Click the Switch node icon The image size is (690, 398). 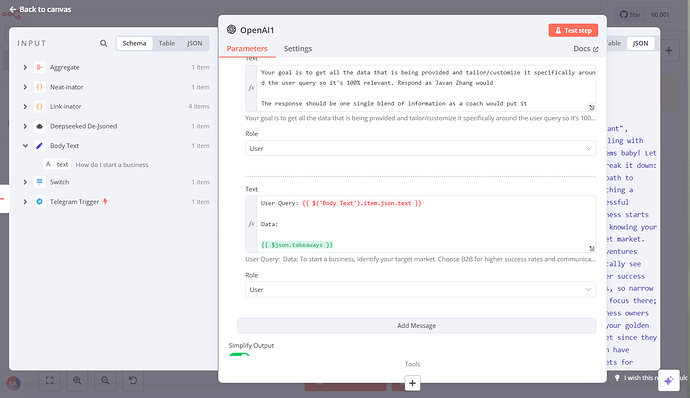[x=39, y=182]
